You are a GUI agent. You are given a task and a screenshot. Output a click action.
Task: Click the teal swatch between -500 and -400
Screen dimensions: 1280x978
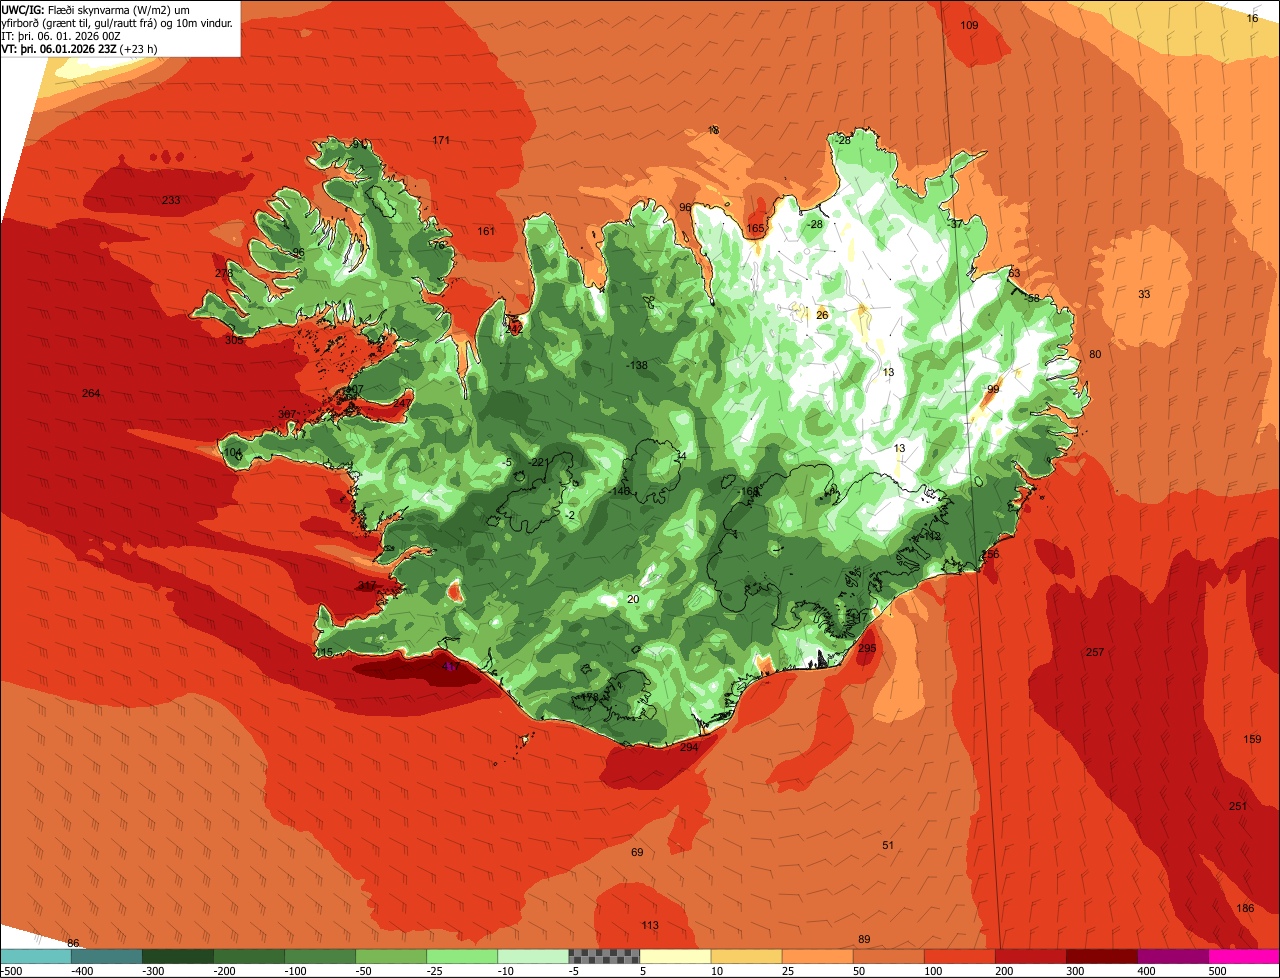(x=36, y=956)
